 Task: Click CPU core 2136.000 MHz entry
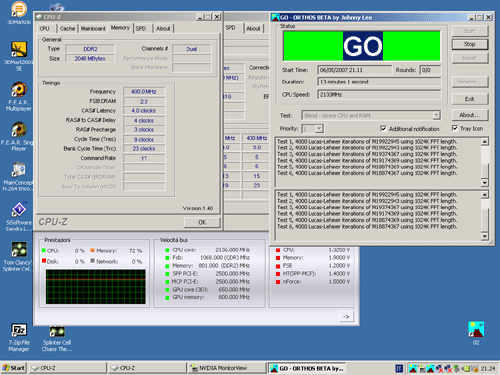207,250
